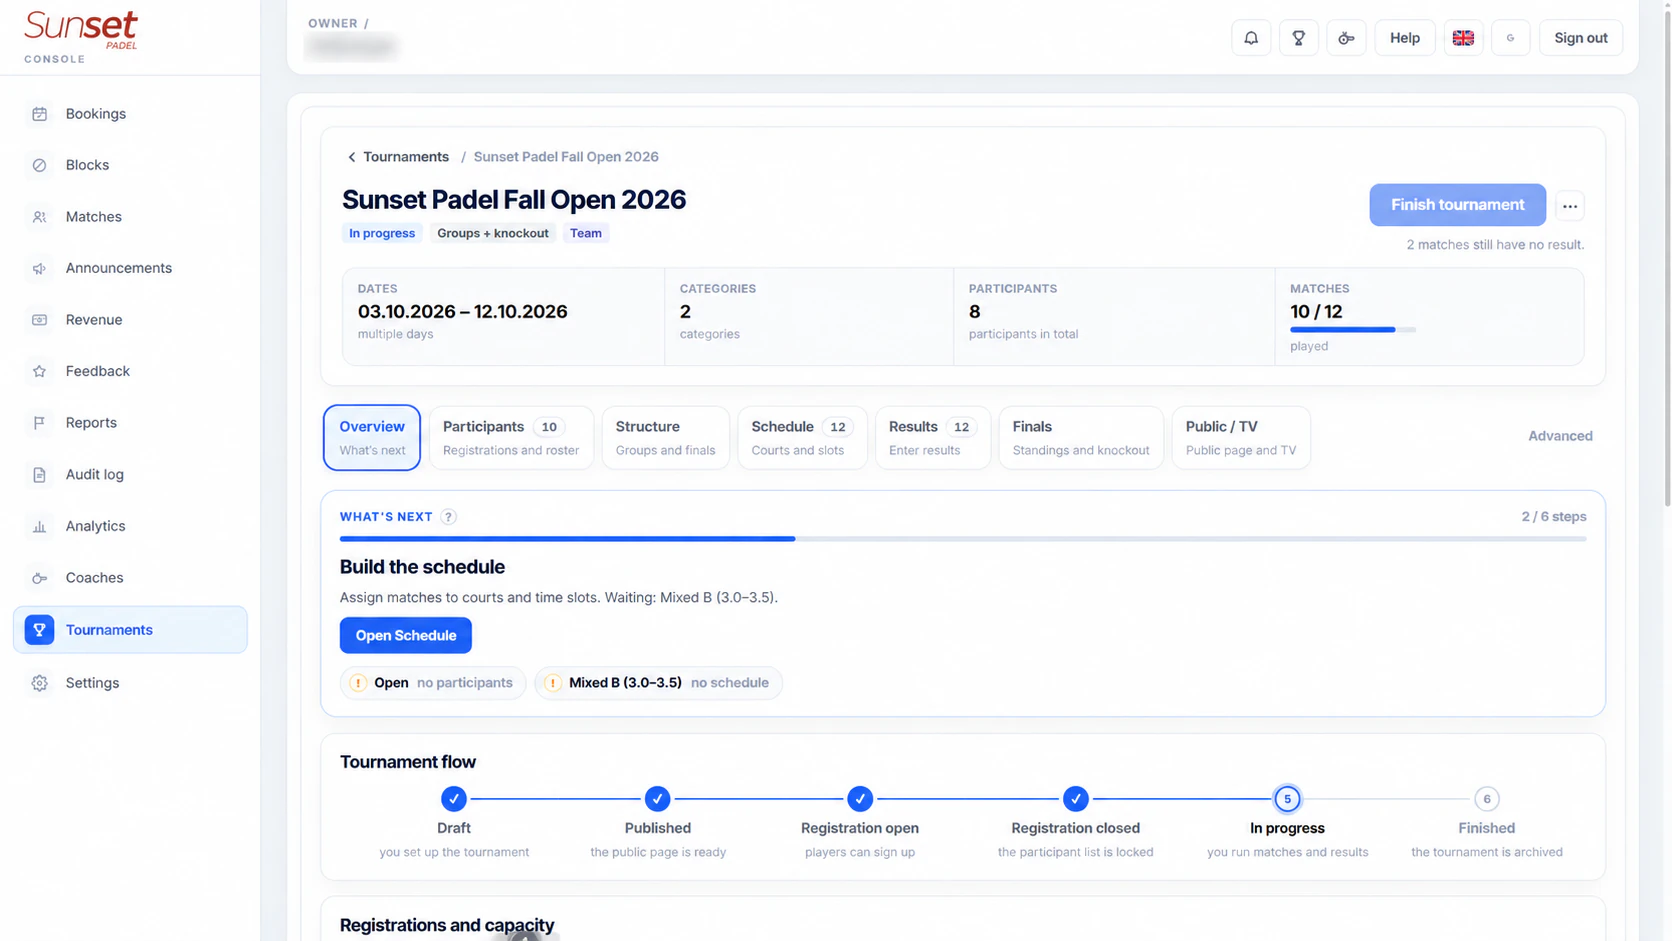Go back via Tournaments breadcrumb chevron

[x=351, y=157]
